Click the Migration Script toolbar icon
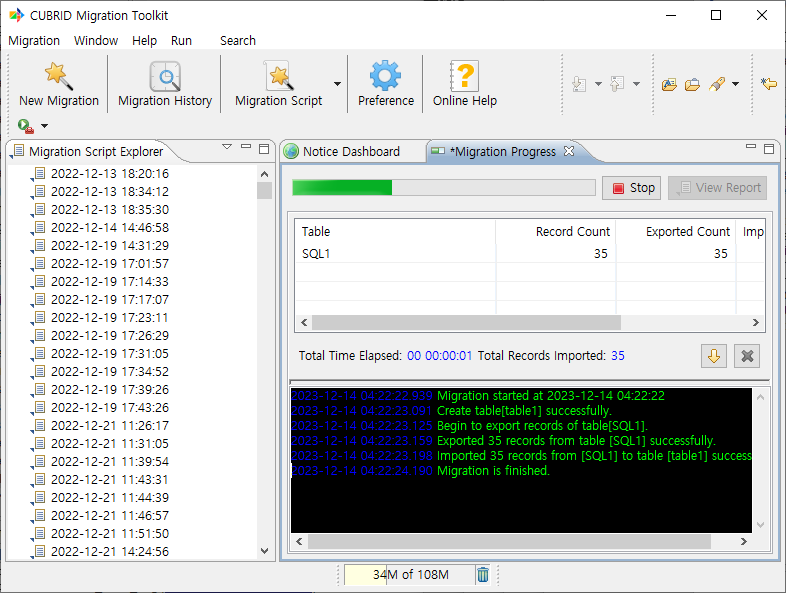The image size is (786, 593). [278, 76]
